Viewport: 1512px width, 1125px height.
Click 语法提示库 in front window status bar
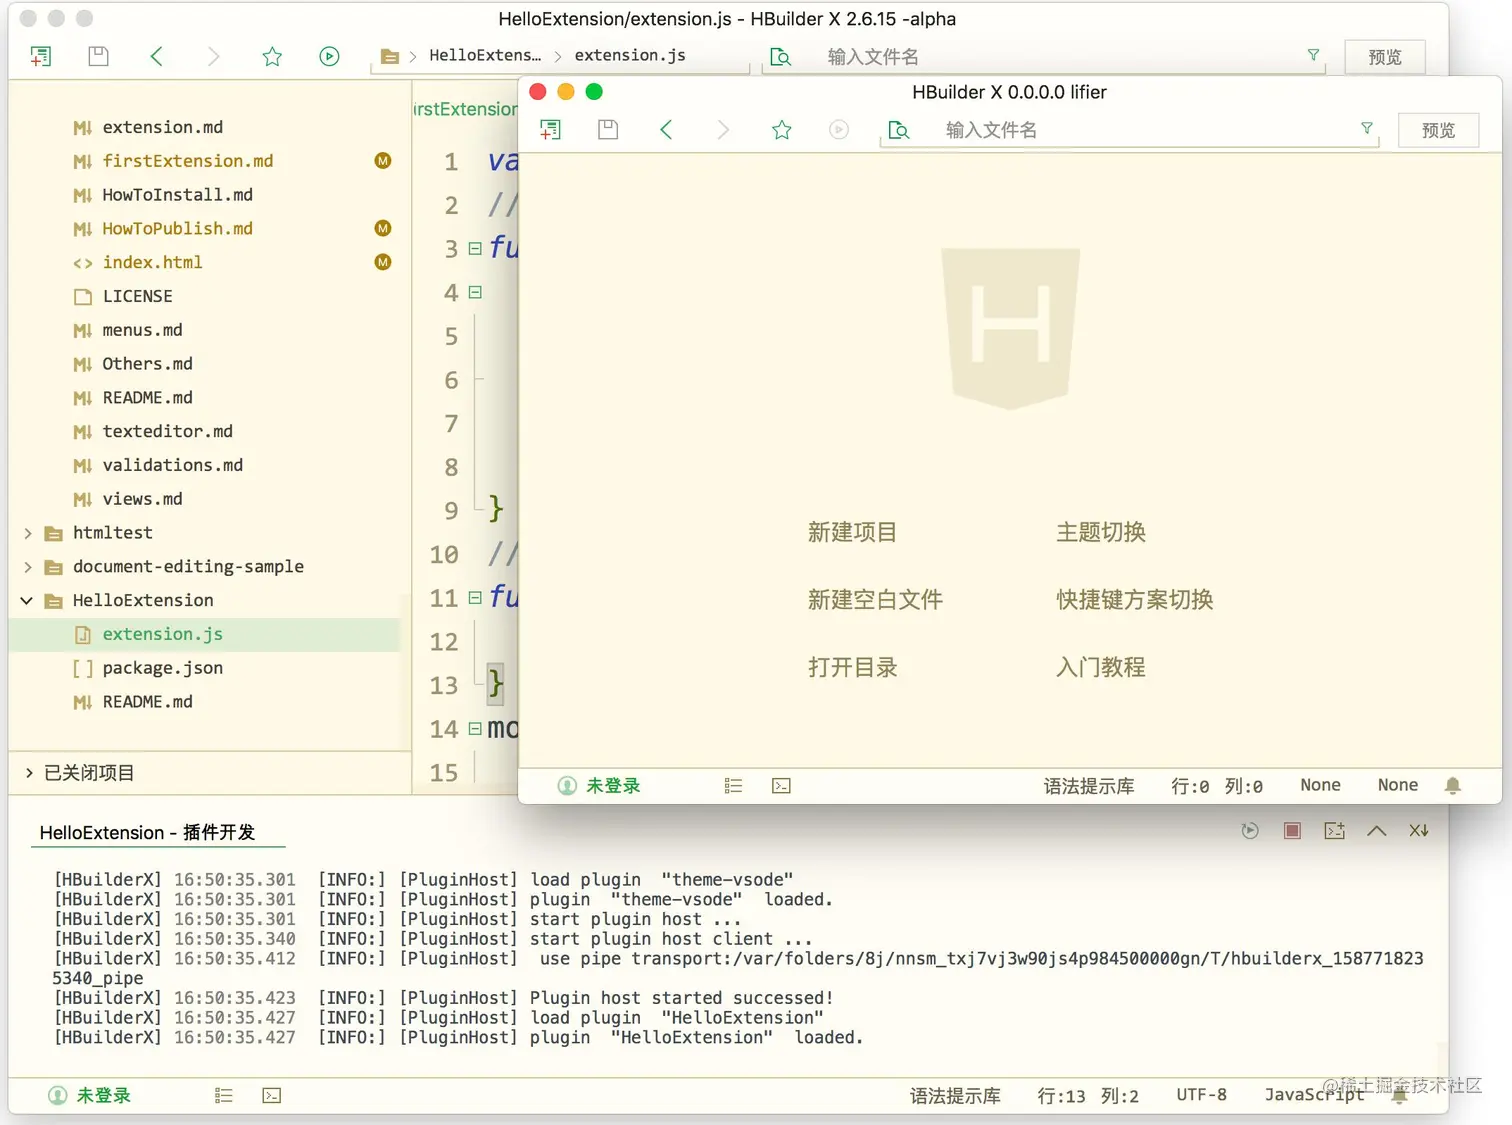pos(1089,786)
